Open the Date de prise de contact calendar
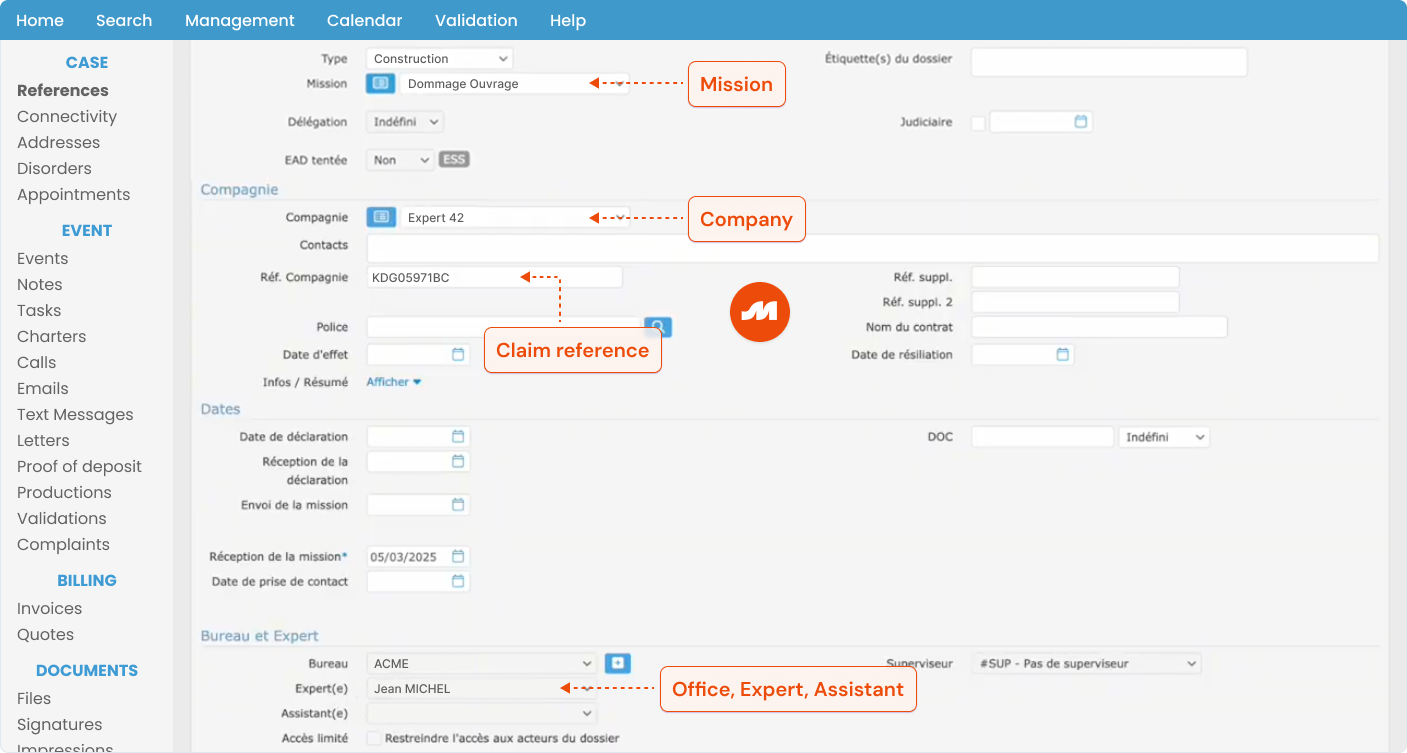Screen dimensions: 1407x753 coord(458,581)
